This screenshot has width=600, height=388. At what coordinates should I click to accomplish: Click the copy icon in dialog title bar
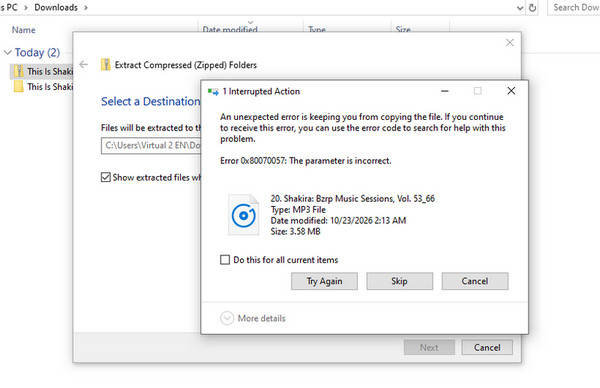click(213, 92)
